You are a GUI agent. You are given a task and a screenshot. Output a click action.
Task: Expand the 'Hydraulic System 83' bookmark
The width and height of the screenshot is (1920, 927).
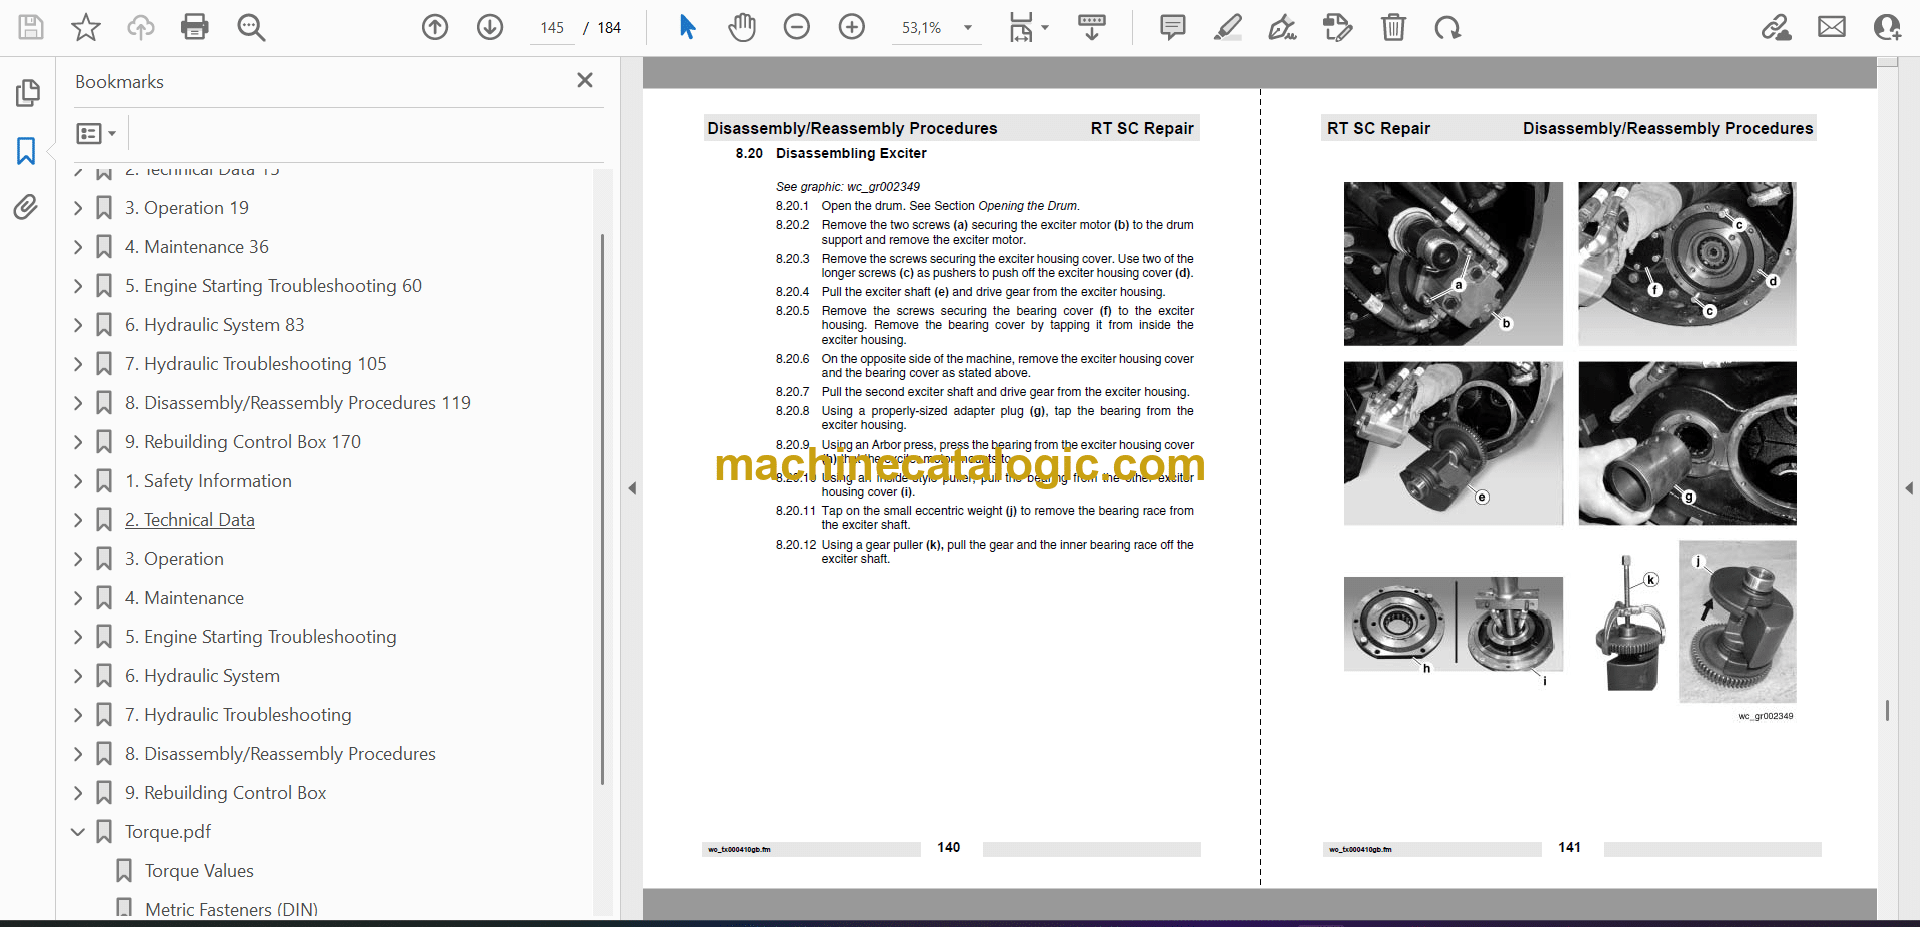(x=78, y=325)
